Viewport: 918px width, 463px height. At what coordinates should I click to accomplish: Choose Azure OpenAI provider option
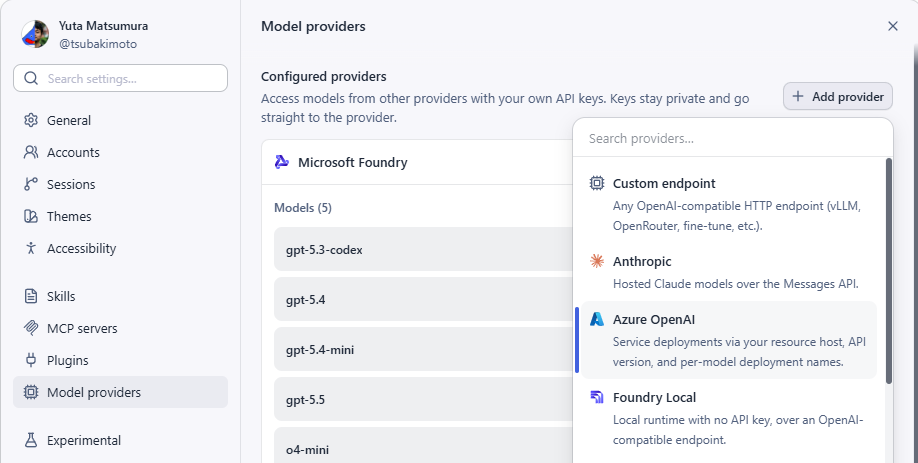728,340
